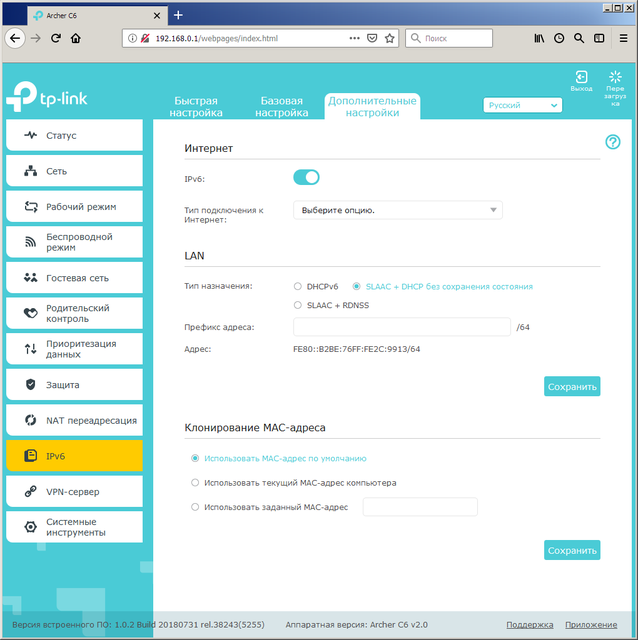
Task: Open Родительский контроль section
Action: (x=74, y=314)
